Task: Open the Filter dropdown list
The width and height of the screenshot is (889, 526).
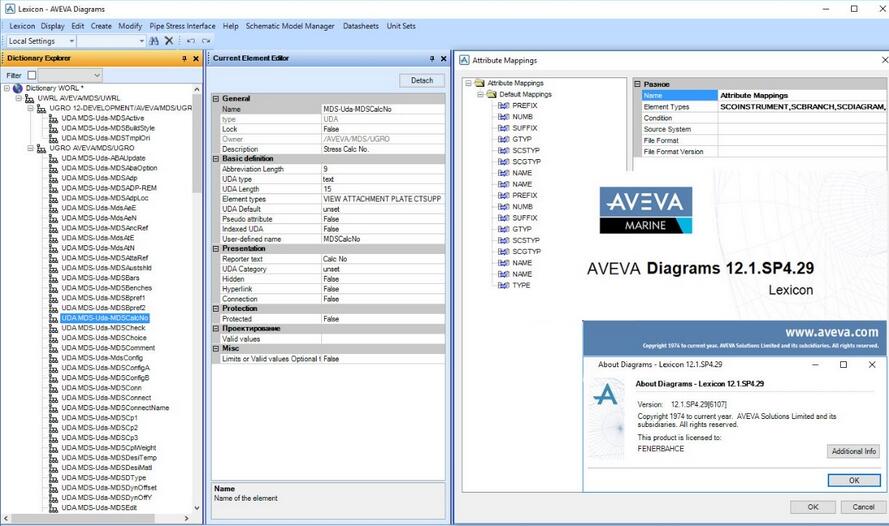Action: pyautogui.click(x=97, y=75)
